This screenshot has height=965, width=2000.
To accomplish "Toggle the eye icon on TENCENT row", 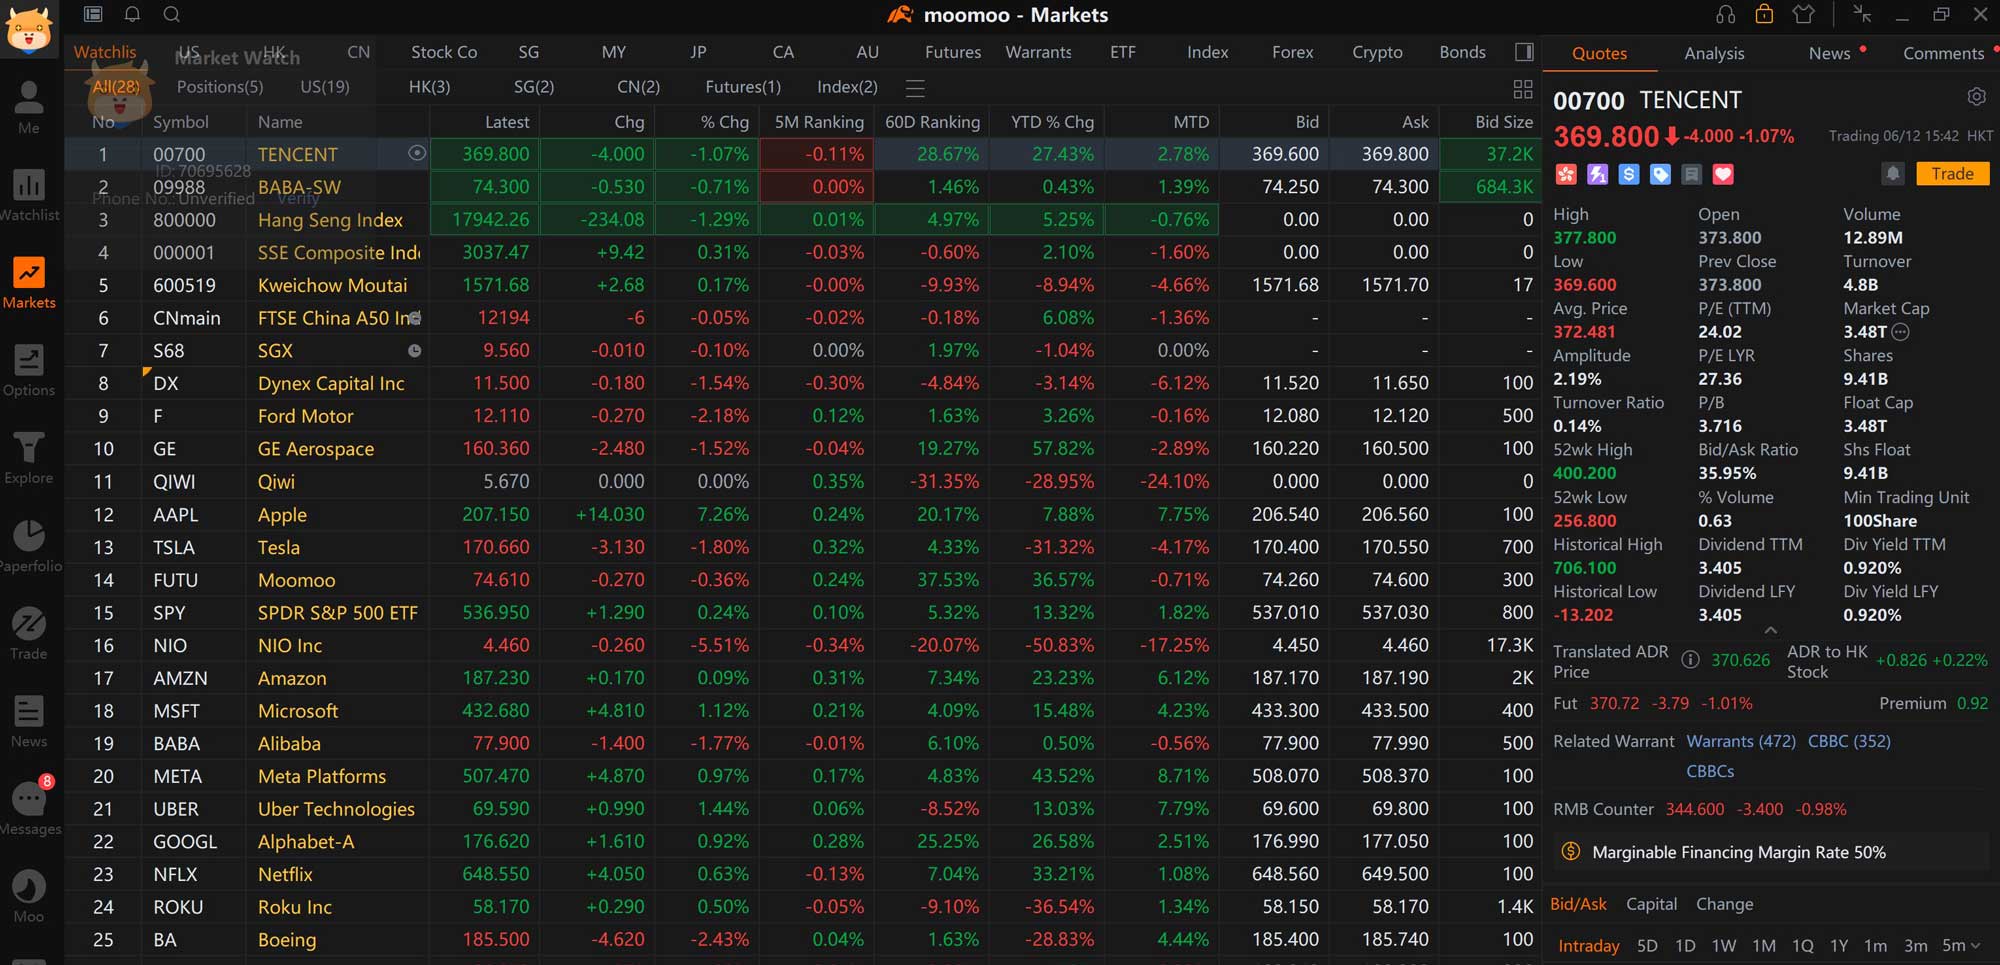I will (x=417, y=153).
